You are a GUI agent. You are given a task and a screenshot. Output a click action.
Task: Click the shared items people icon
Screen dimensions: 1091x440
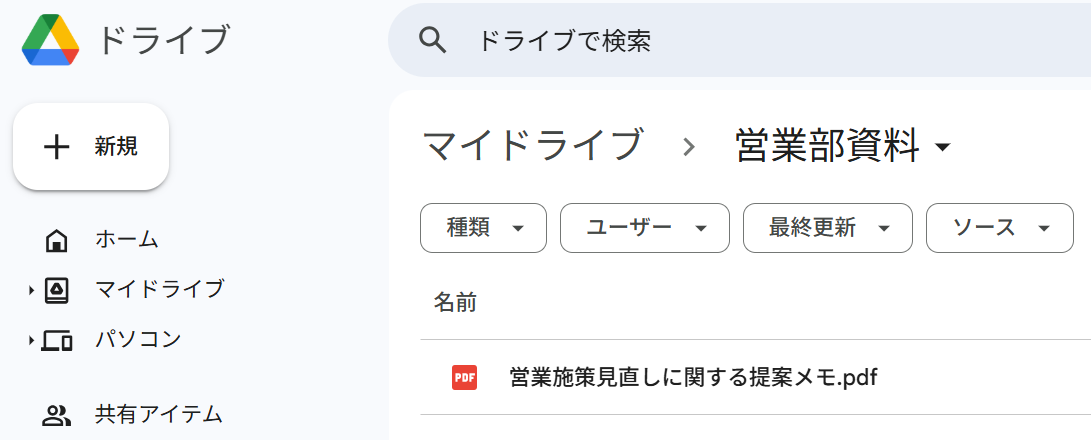click(x=57, y=415)
